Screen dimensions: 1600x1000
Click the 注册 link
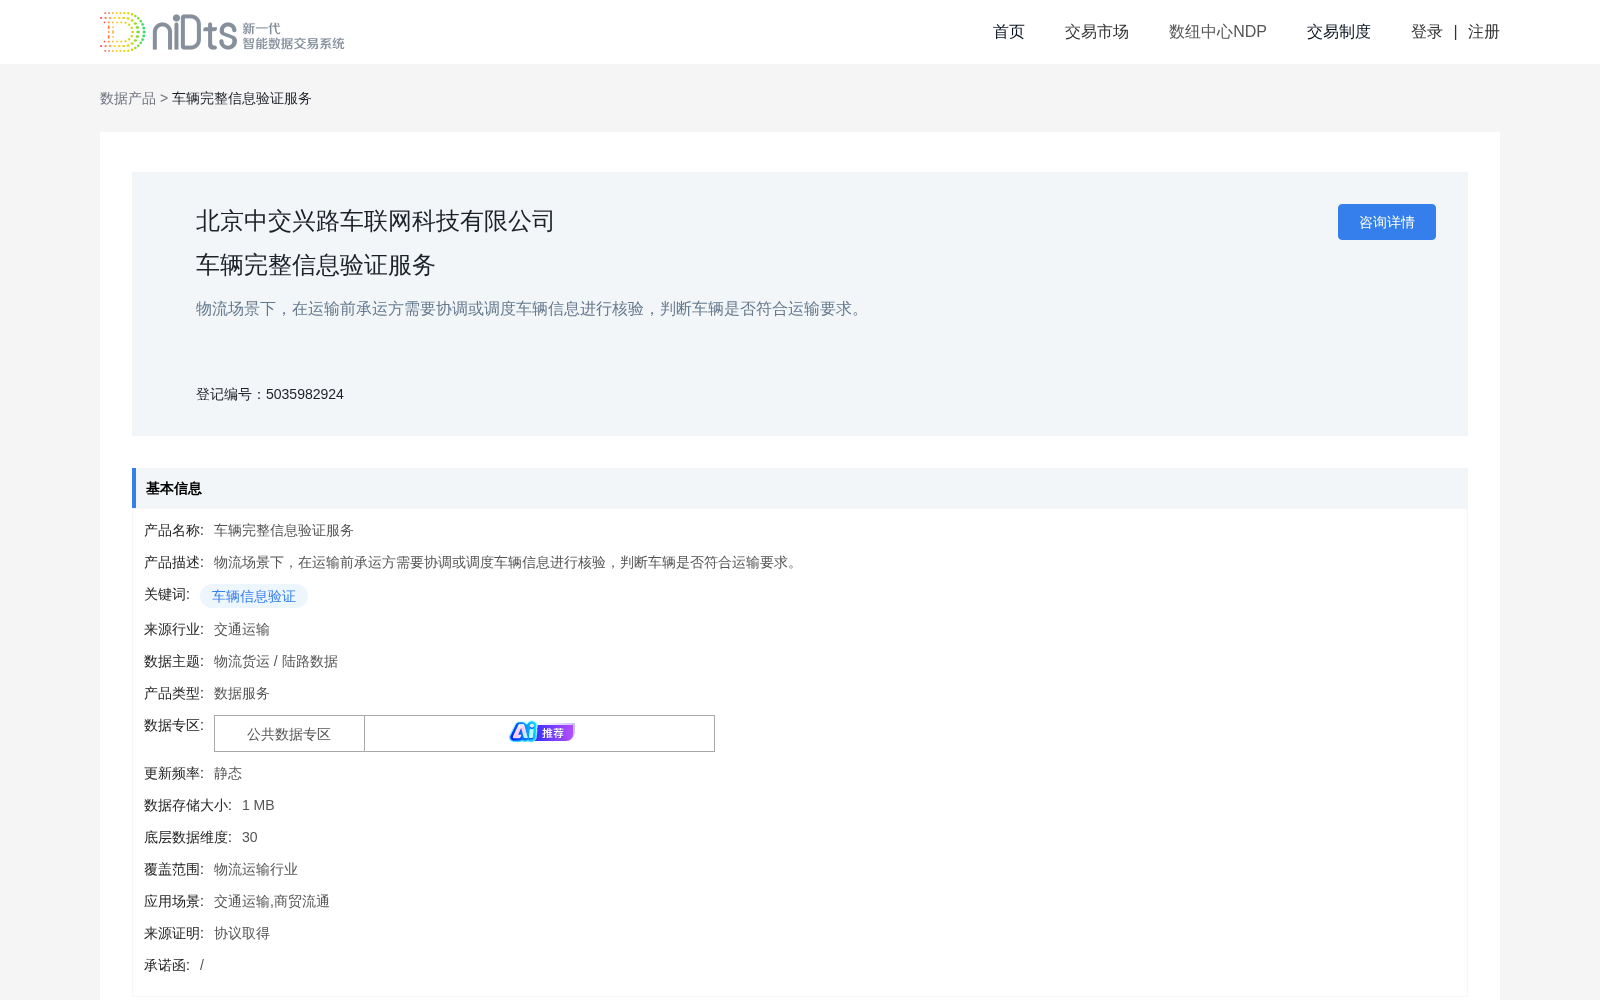tap(1483, 32)
